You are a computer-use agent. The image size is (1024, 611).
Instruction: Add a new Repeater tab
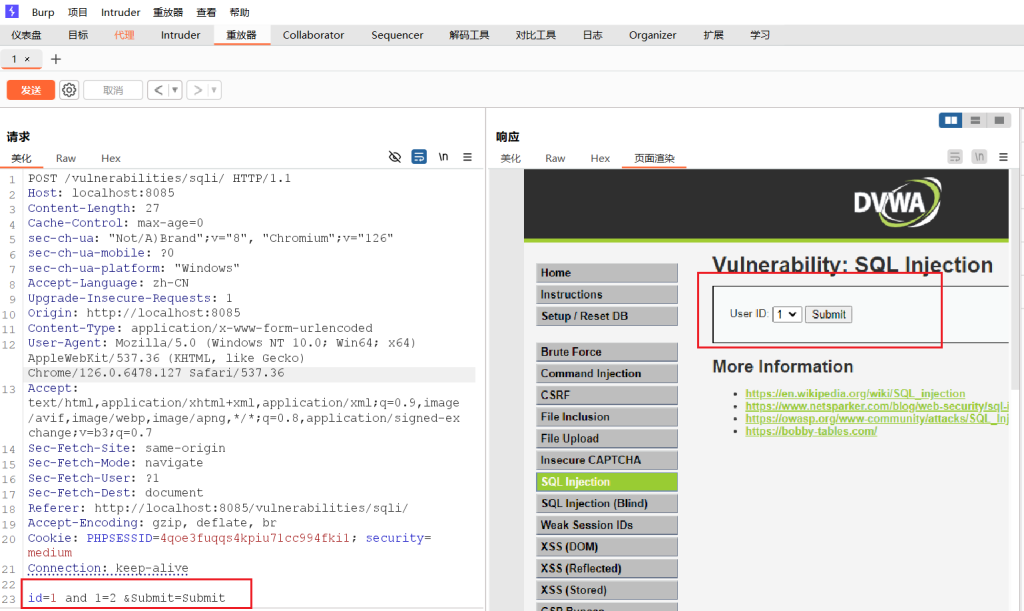(x=56, y=59)
